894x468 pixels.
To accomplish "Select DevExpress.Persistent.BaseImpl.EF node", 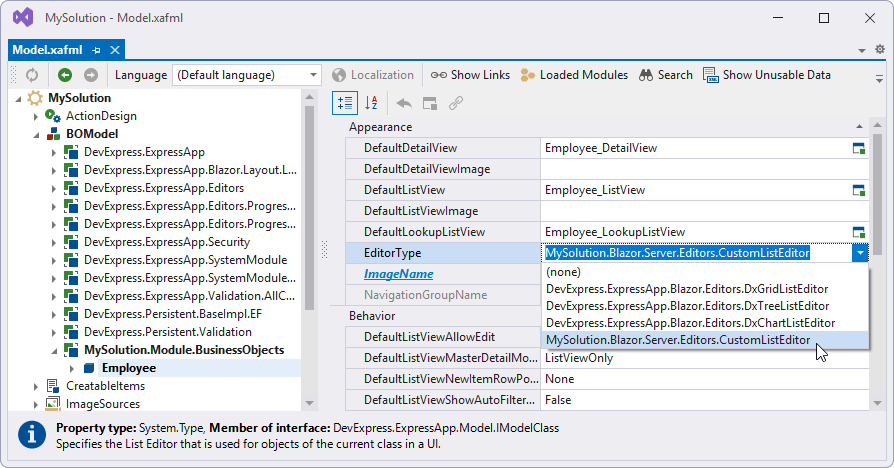I will coord(173,314).
